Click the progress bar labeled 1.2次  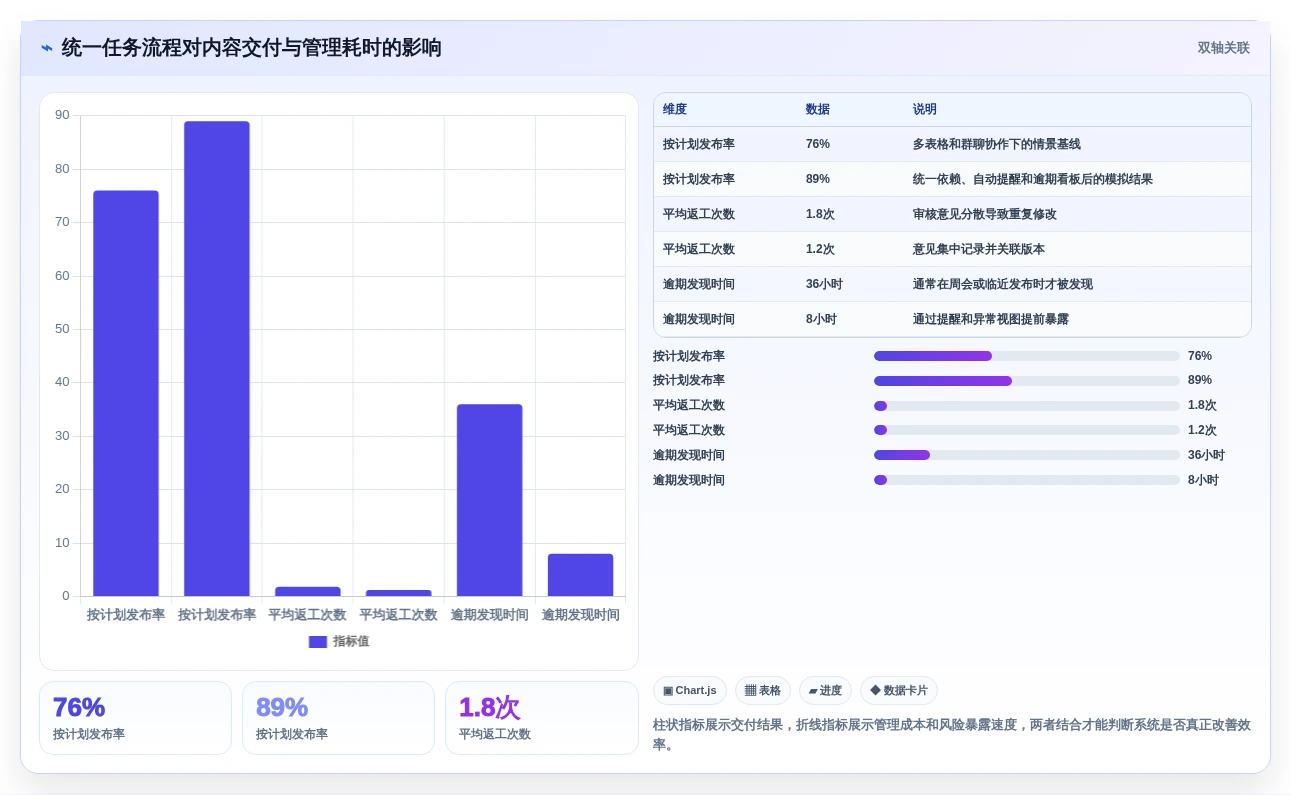pyautogui.click(x=1027, y=430)
